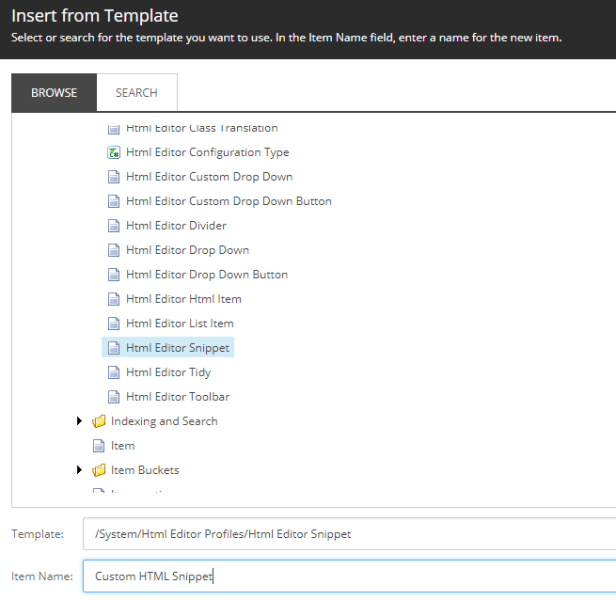616x600 pixels.
Task: Switch to the SEARCH tab
Action: (137, 93)
